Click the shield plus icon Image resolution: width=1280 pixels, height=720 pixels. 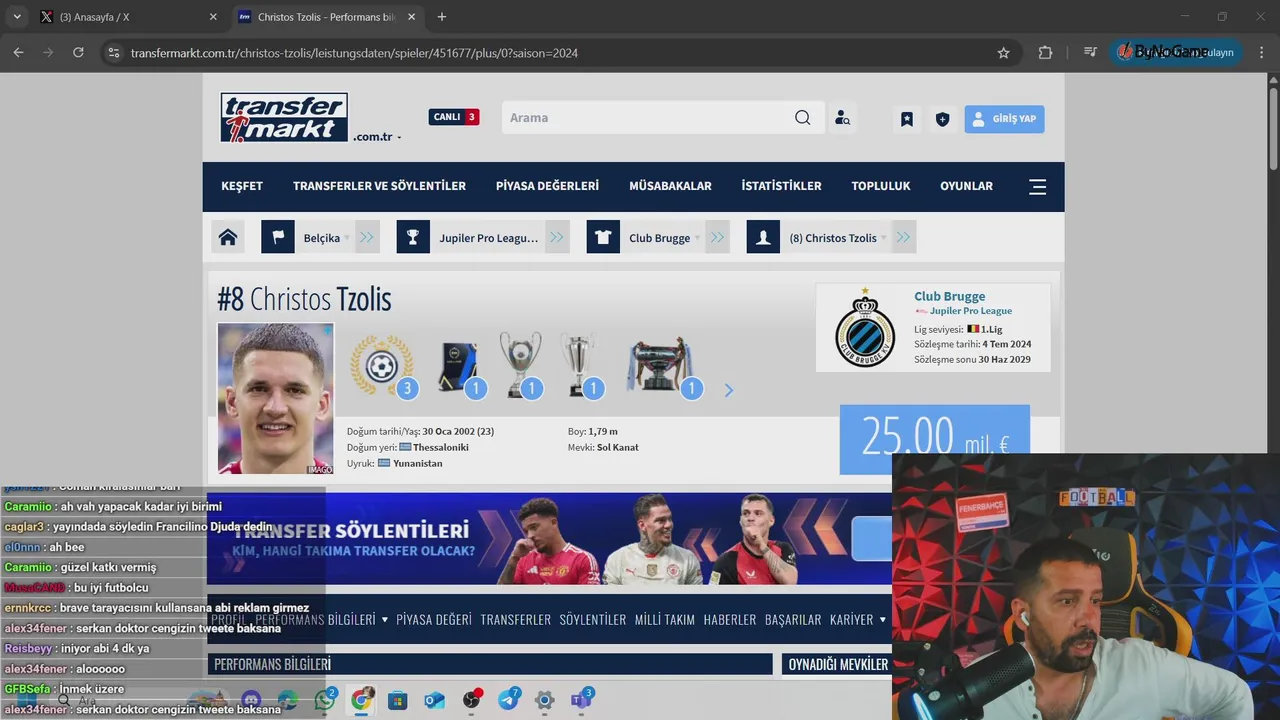(x=942, y=119)
